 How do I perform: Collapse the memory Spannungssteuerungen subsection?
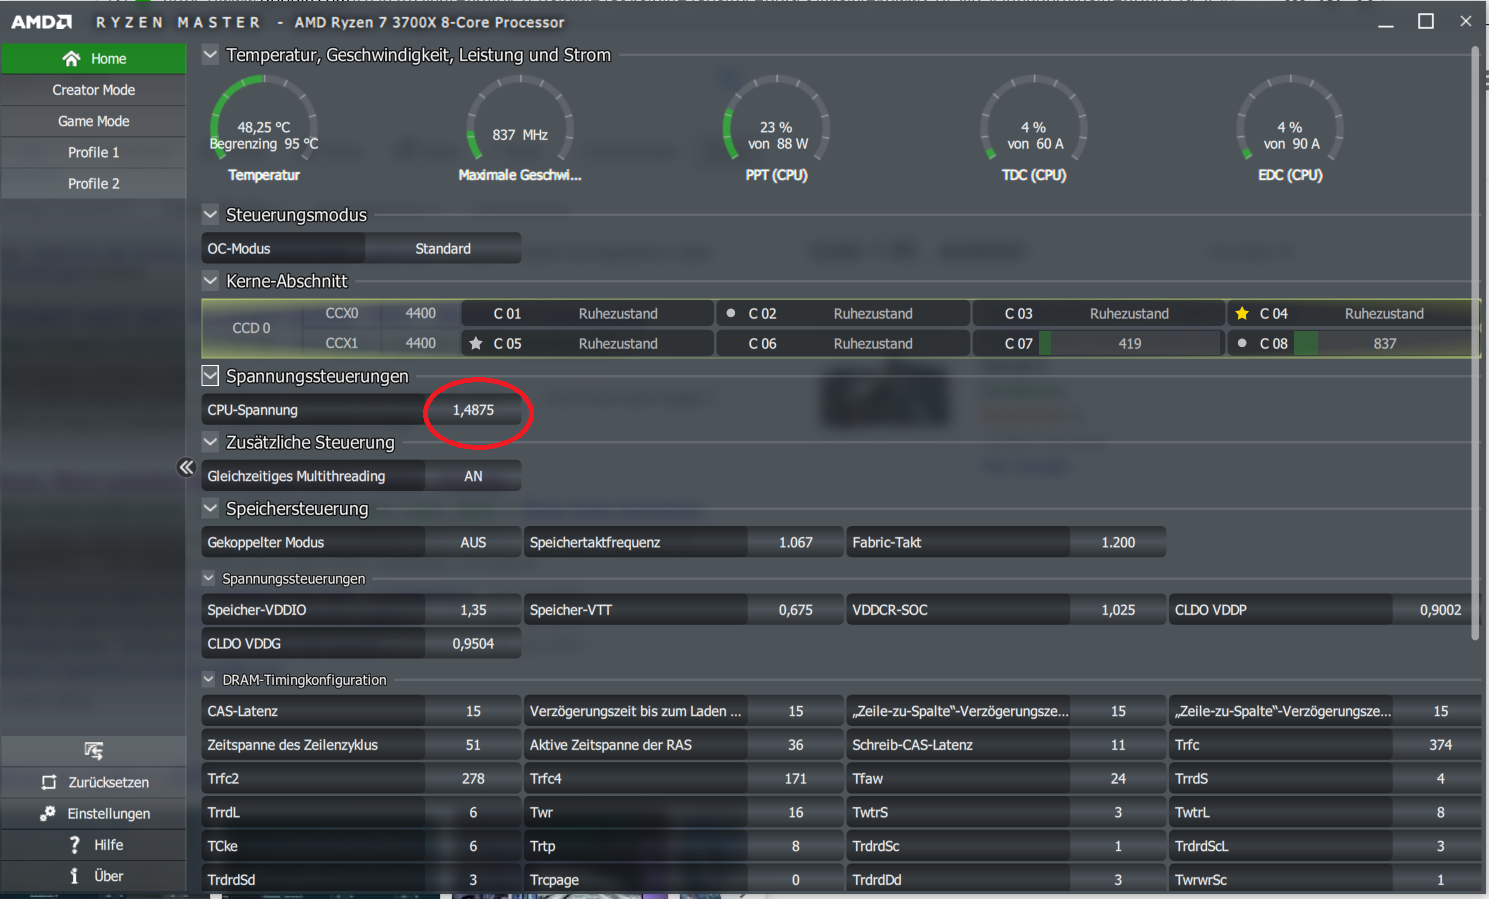click(x=208, y=578)
